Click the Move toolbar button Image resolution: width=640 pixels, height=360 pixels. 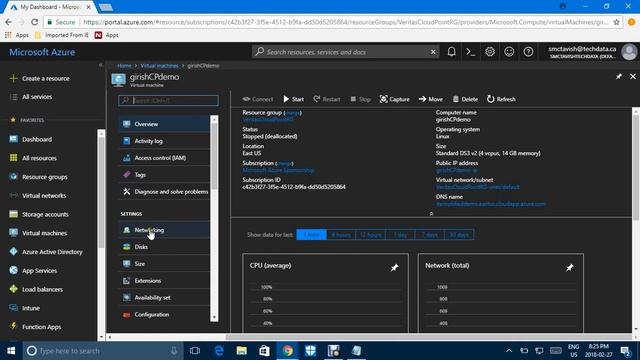pyautogui.click(x=431, y=99)
